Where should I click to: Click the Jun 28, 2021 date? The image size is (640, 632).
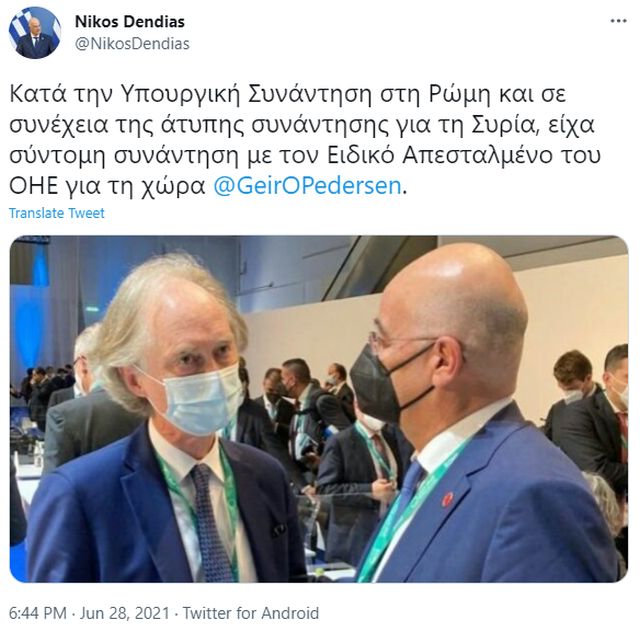(x=124, y=612)
